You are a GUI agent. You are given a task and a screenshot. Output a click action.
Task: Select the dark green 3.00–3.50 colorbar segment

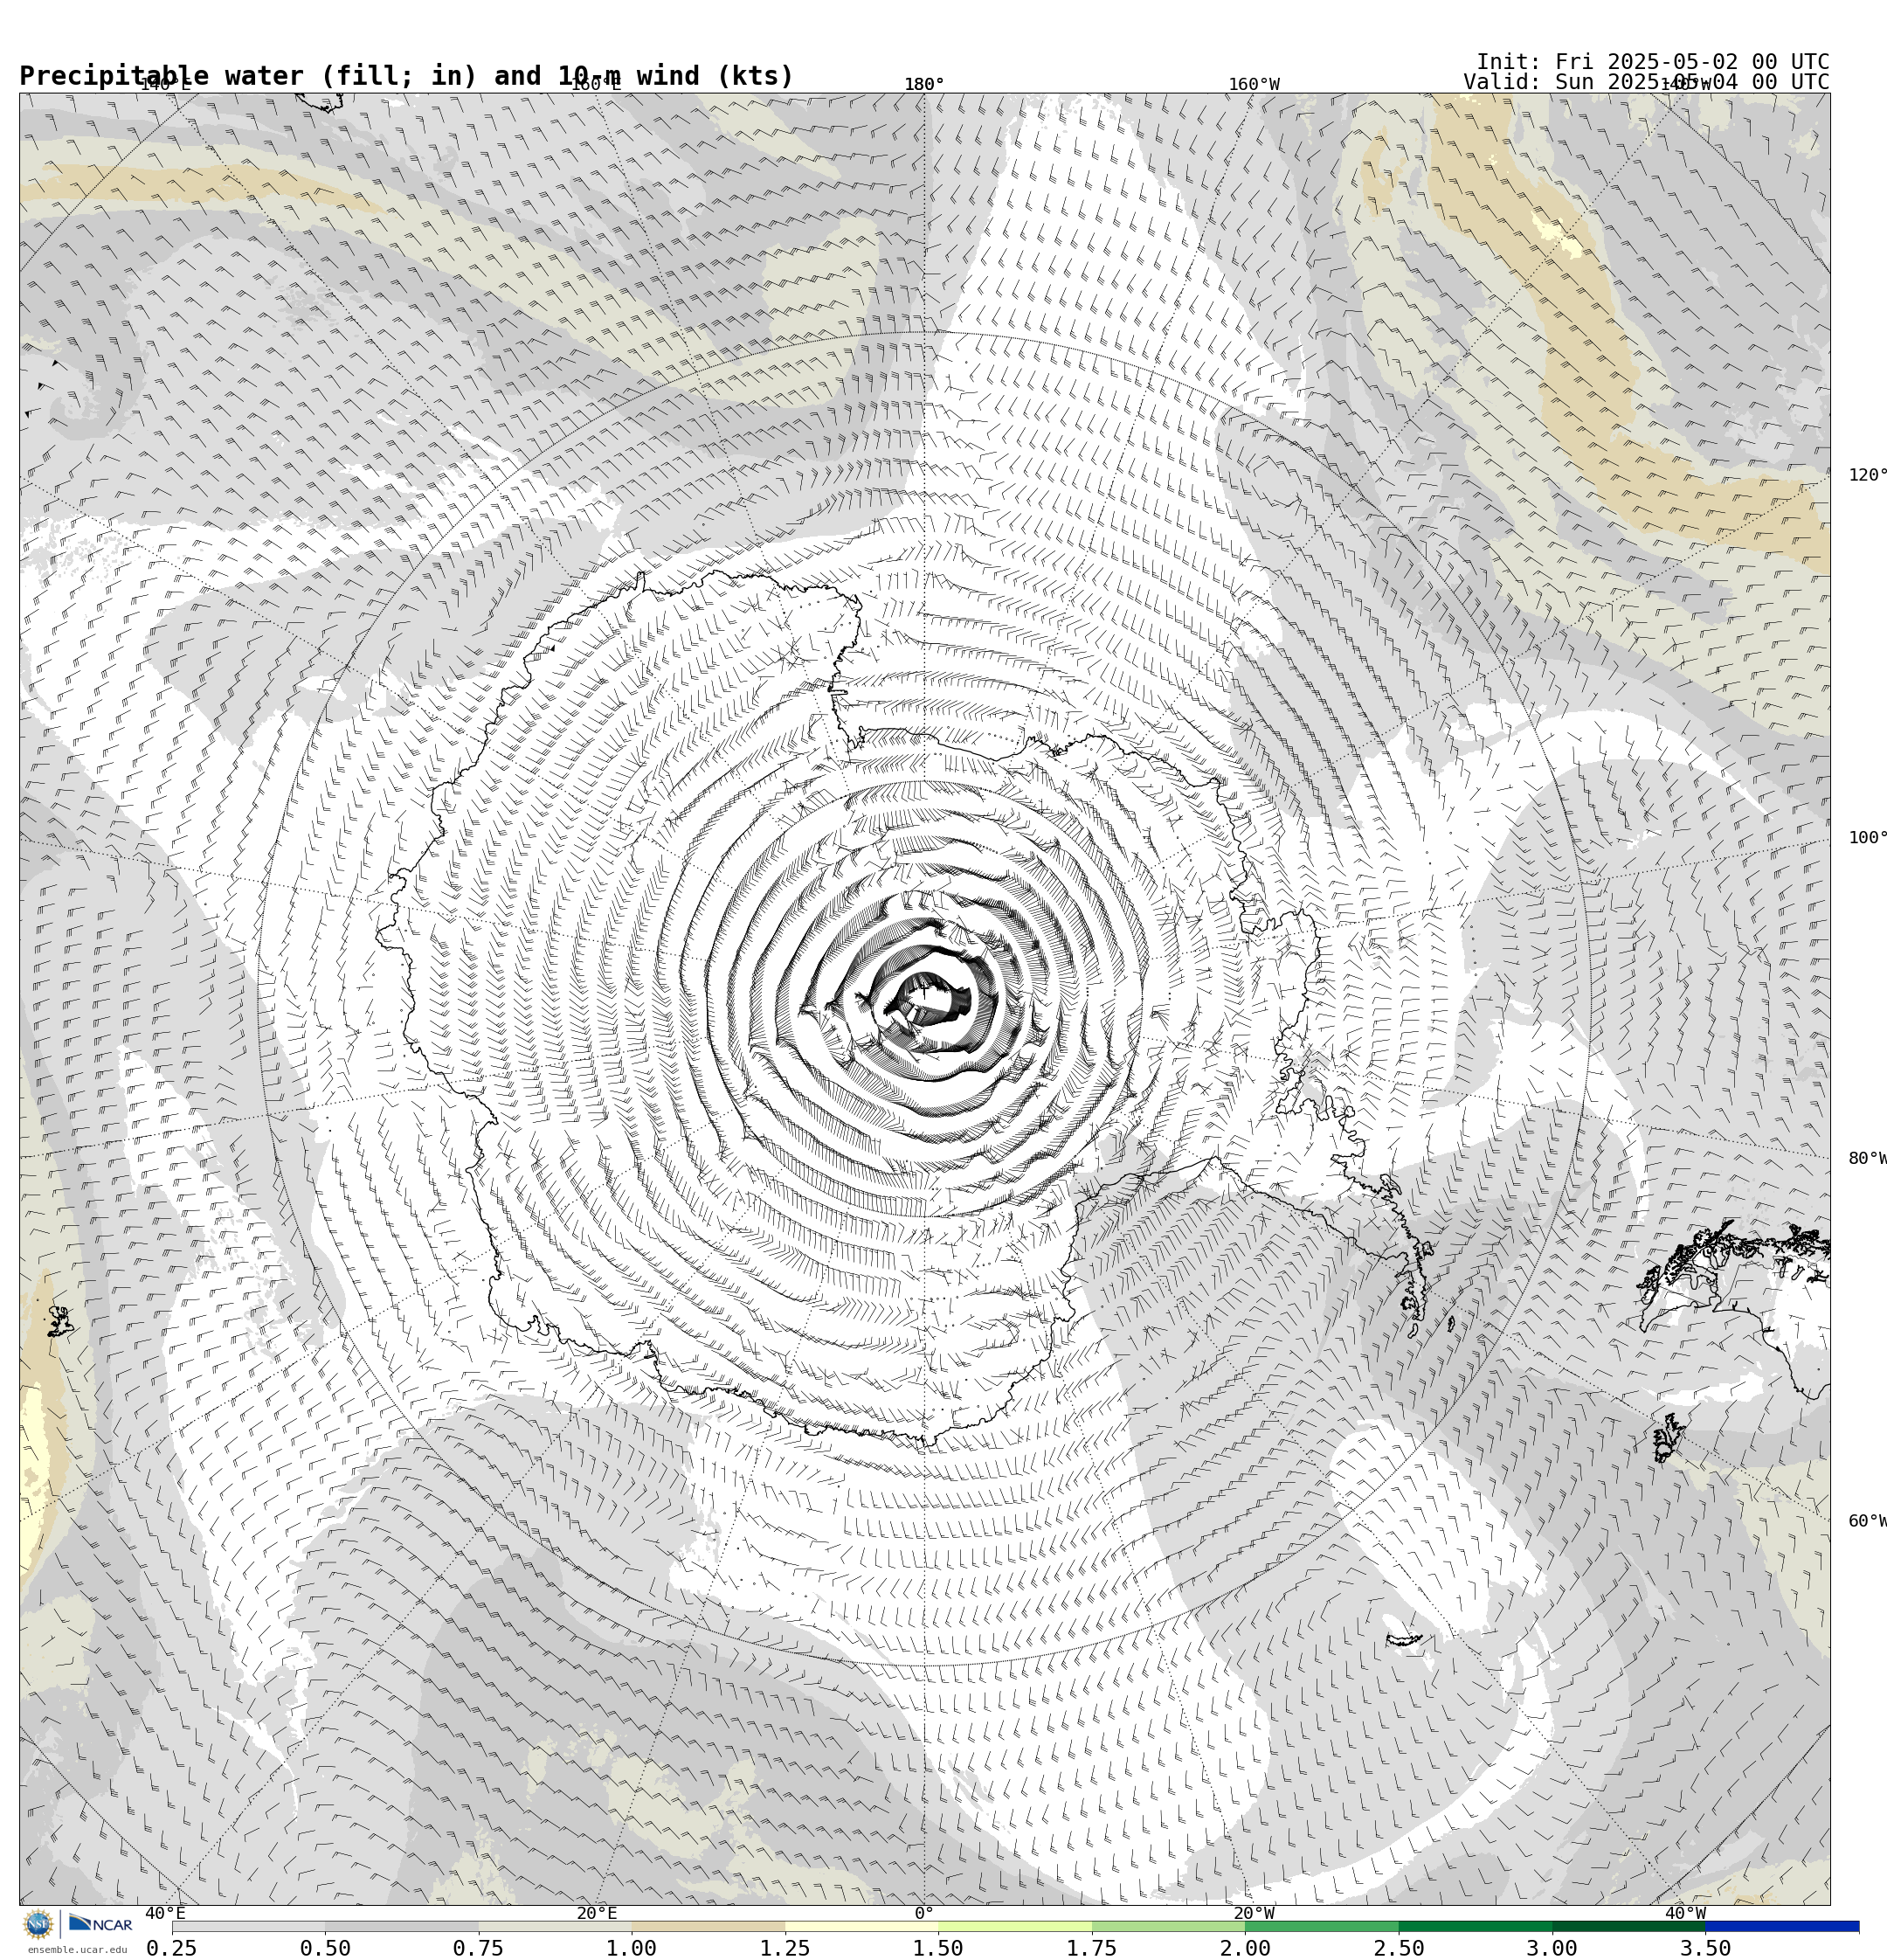pos(1628,1926)
